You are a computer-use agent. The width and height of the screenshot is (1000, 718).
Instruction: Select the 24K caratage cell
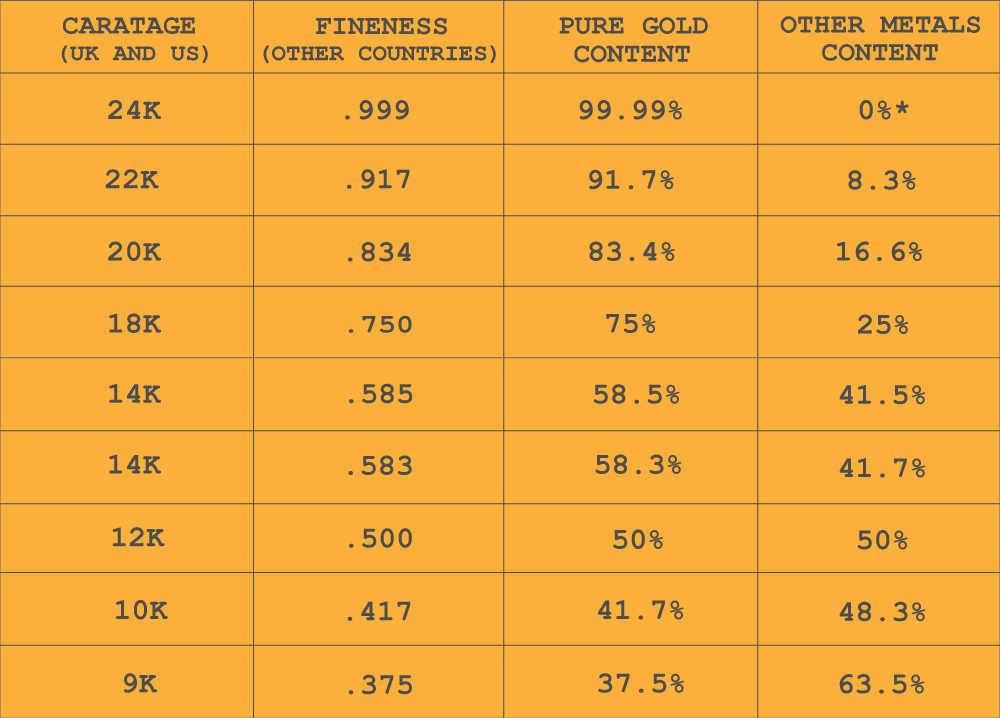click(x=134, y=110)
